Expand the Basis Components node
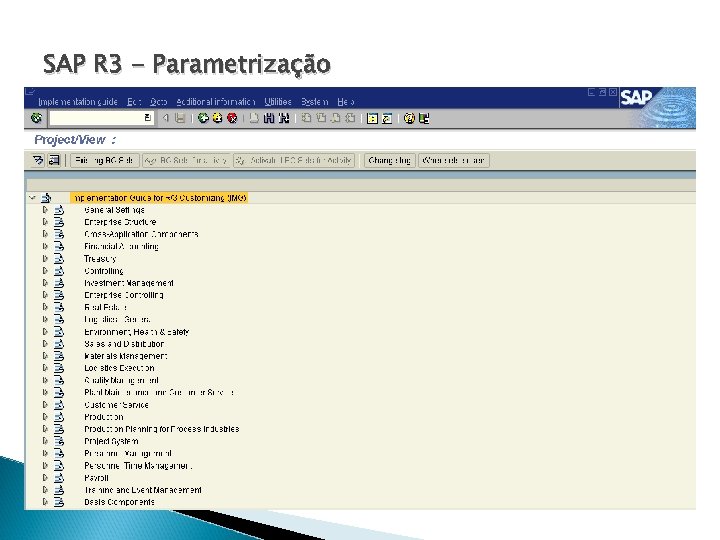Image resolution: width=720 pixels, height=540 pixels. pos(45,502)
